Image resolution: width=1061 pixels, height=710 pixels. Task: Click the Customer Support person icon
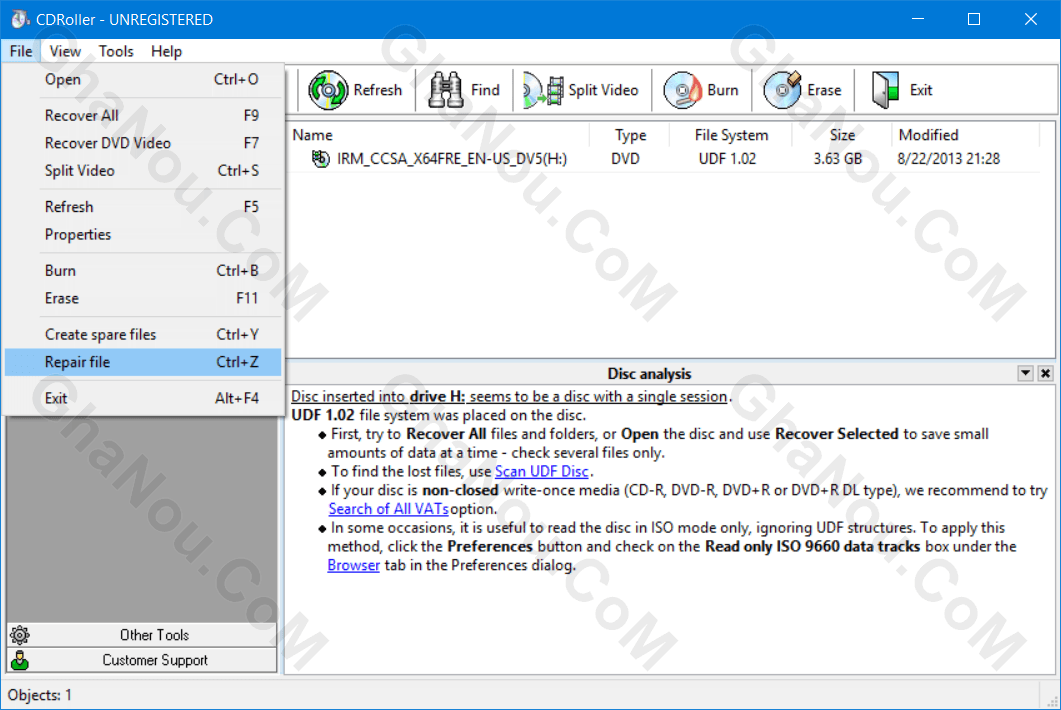[20, 660]
